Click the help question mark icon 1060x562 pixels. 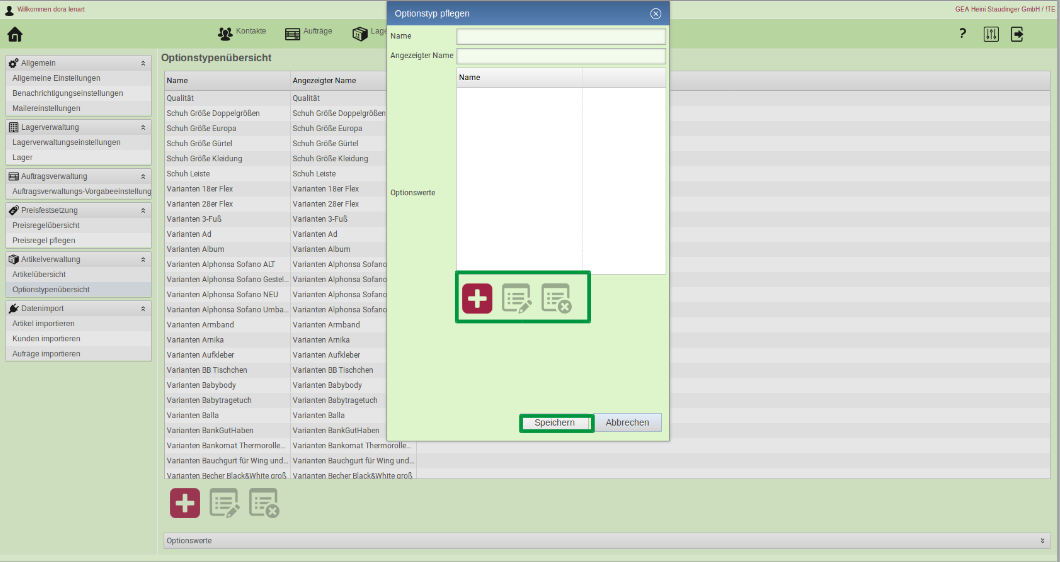(x=963, y=34)
